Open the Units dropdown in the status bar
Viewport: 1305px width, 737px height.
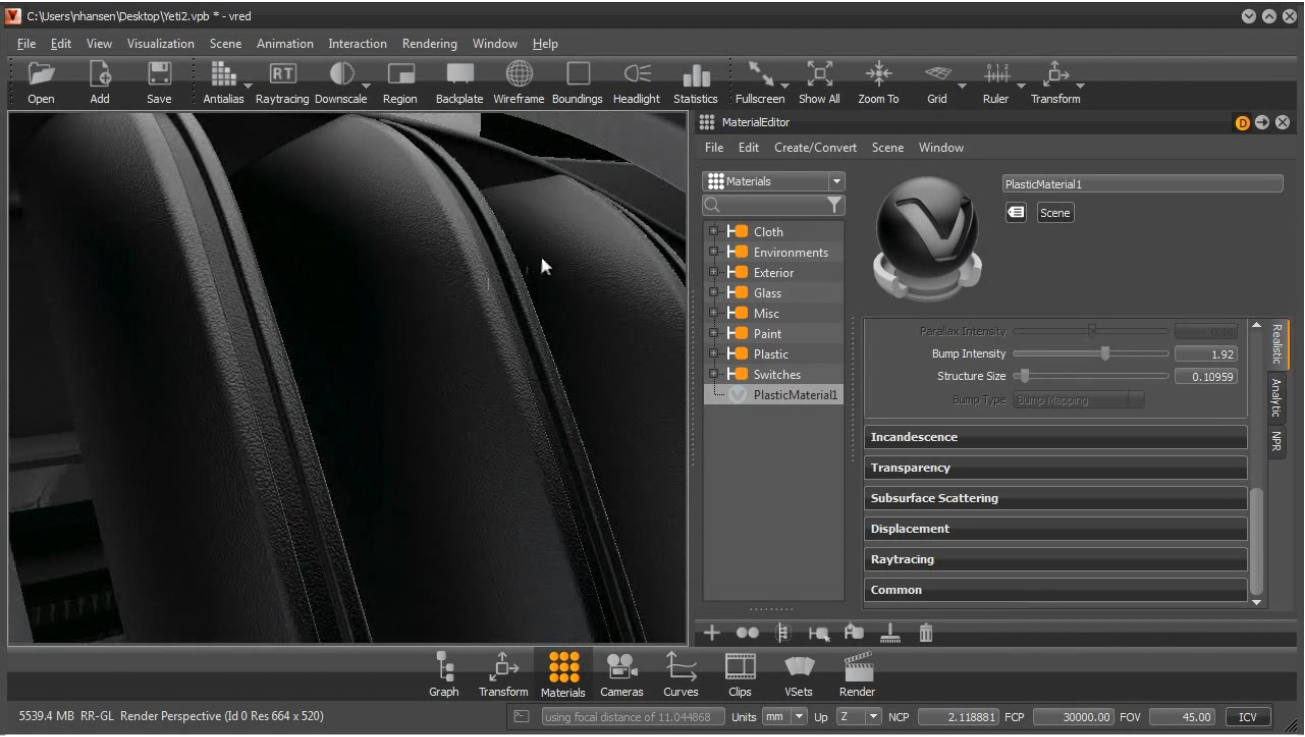point(784,717)
